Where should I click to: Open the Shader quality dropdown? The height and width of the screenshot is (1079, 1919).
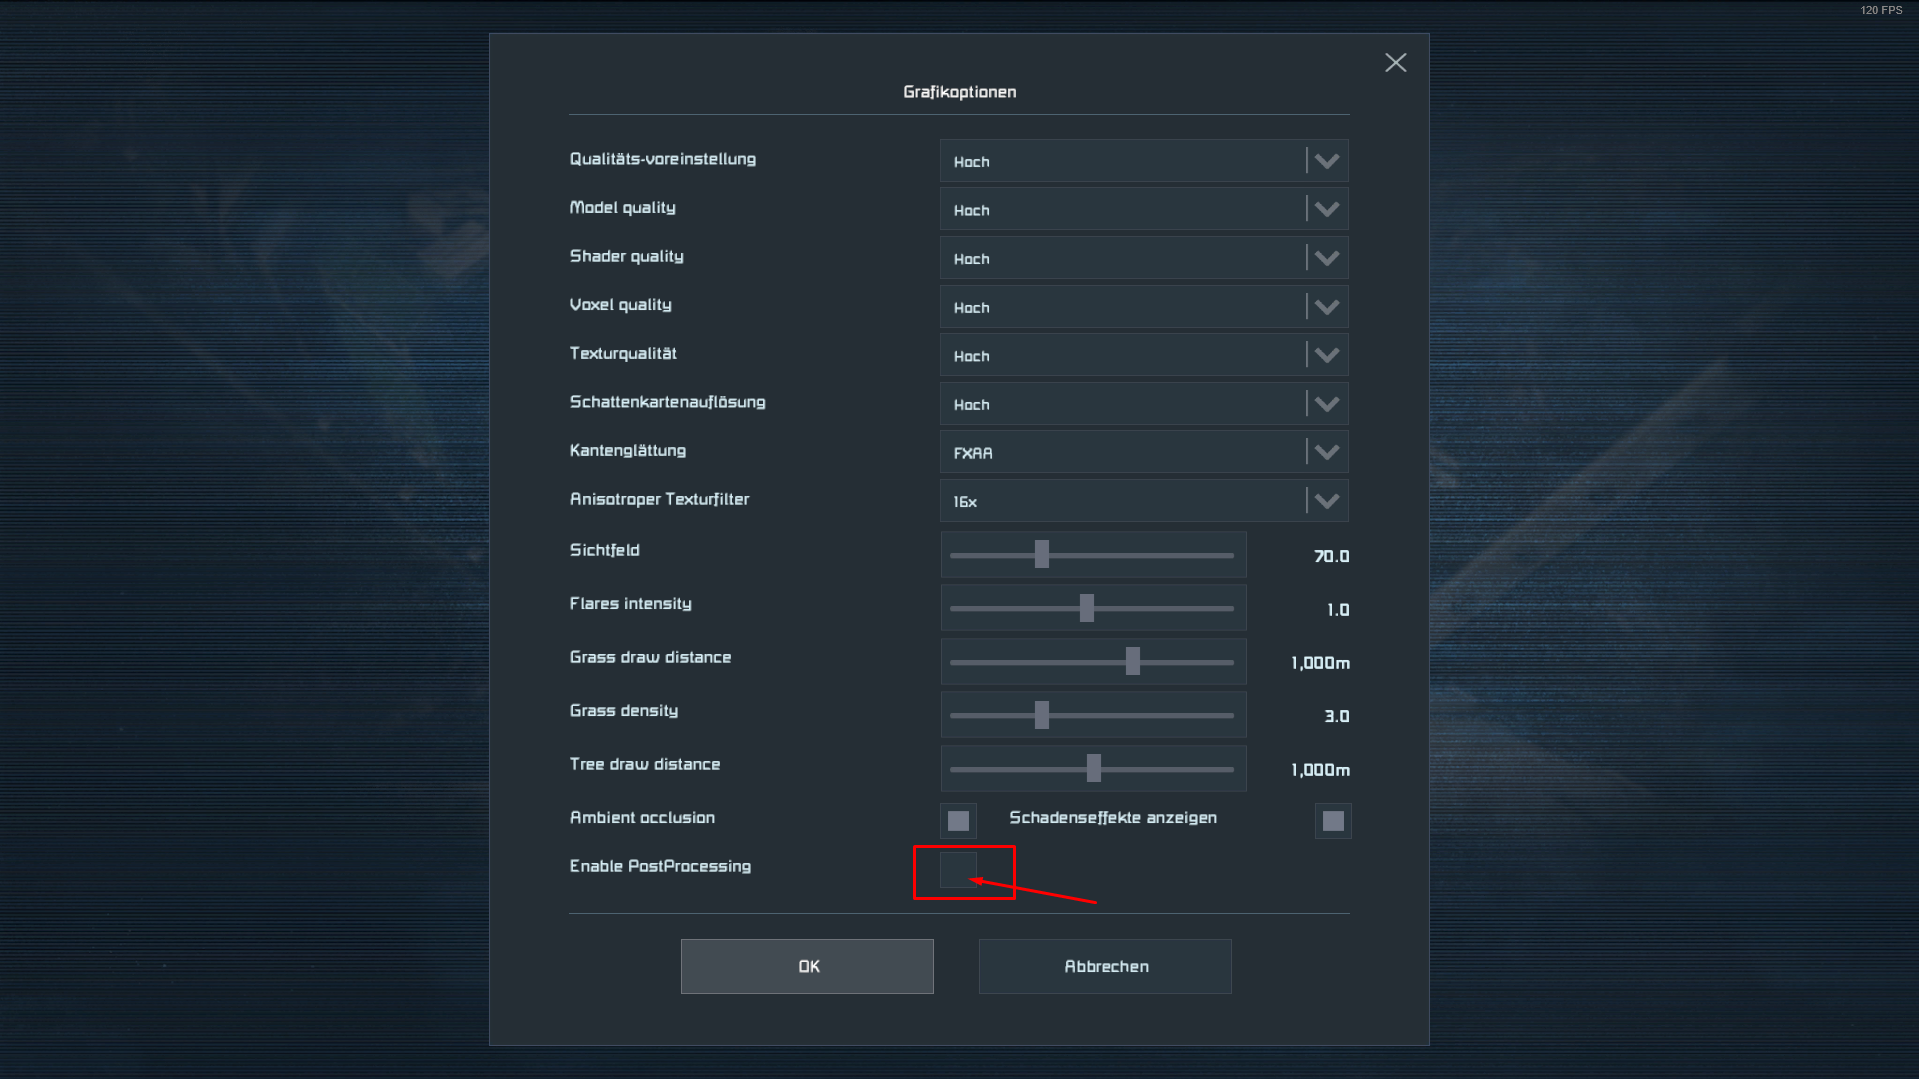pos(1143,258)
